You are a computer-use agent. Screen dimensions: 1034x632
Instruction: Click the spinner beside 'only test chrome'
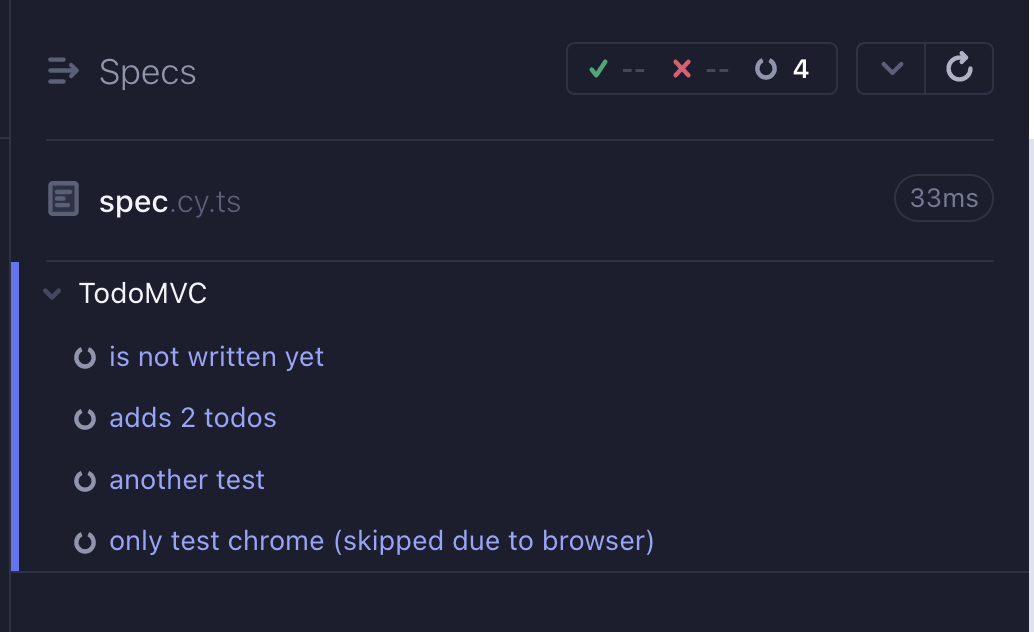click(85, 540)
